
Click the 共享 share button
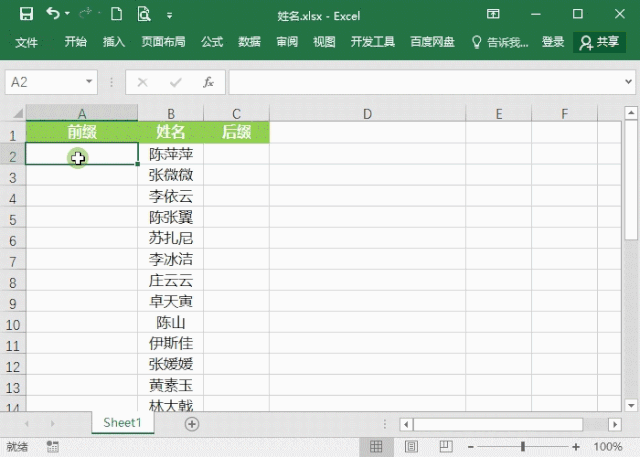coord(599,42)
